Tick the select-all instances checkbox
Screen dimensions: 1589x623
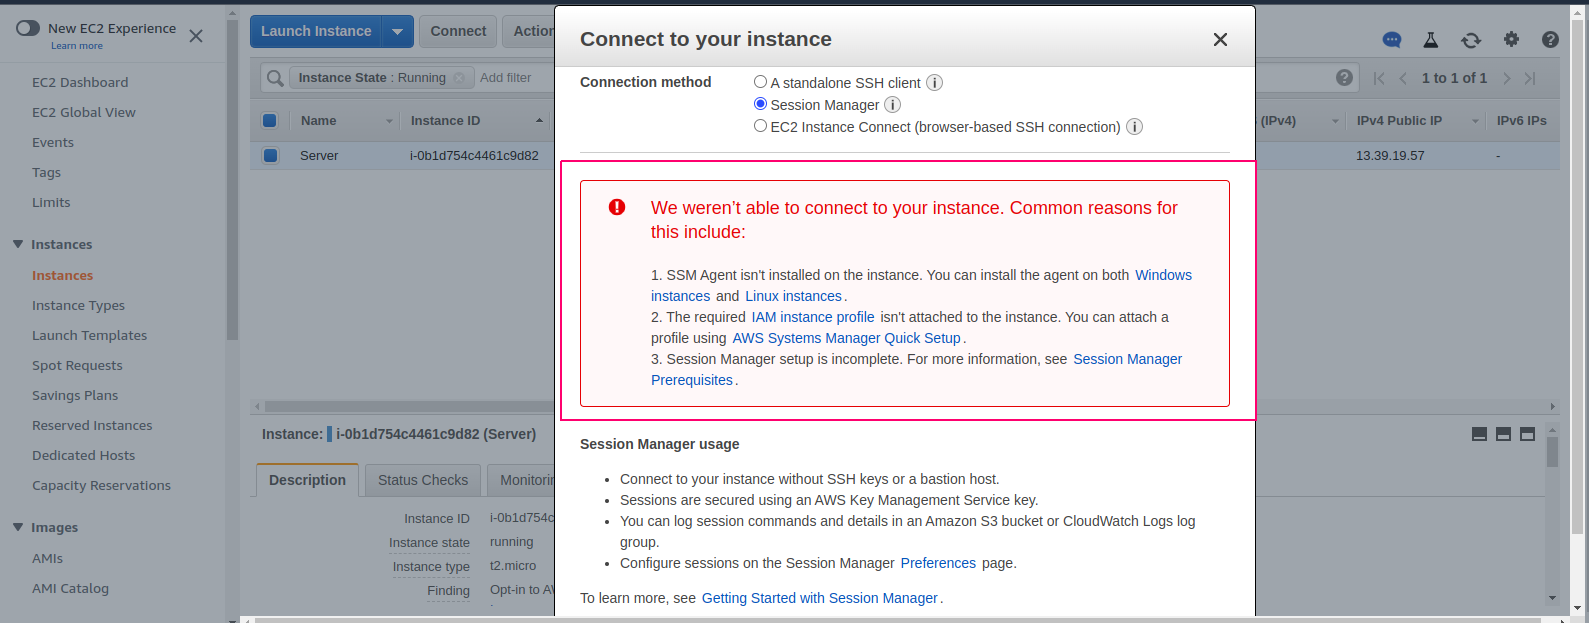(x=269, y=121)
